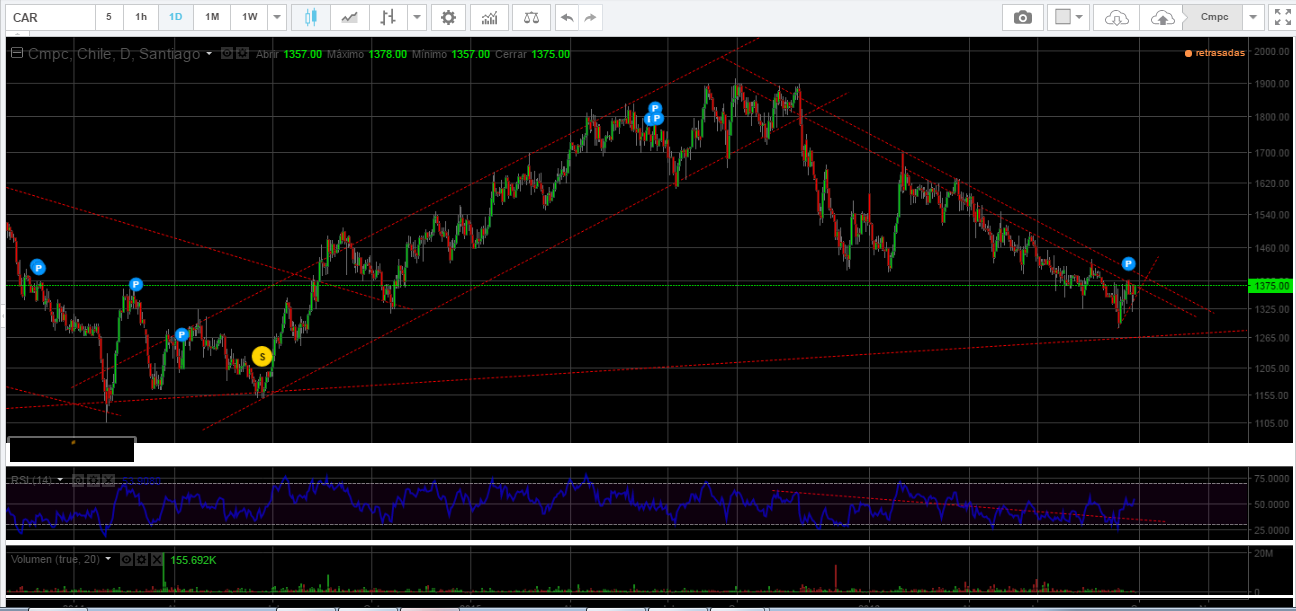
Task: Open the layout selection square dropdown
Action: coord(1068,17)
